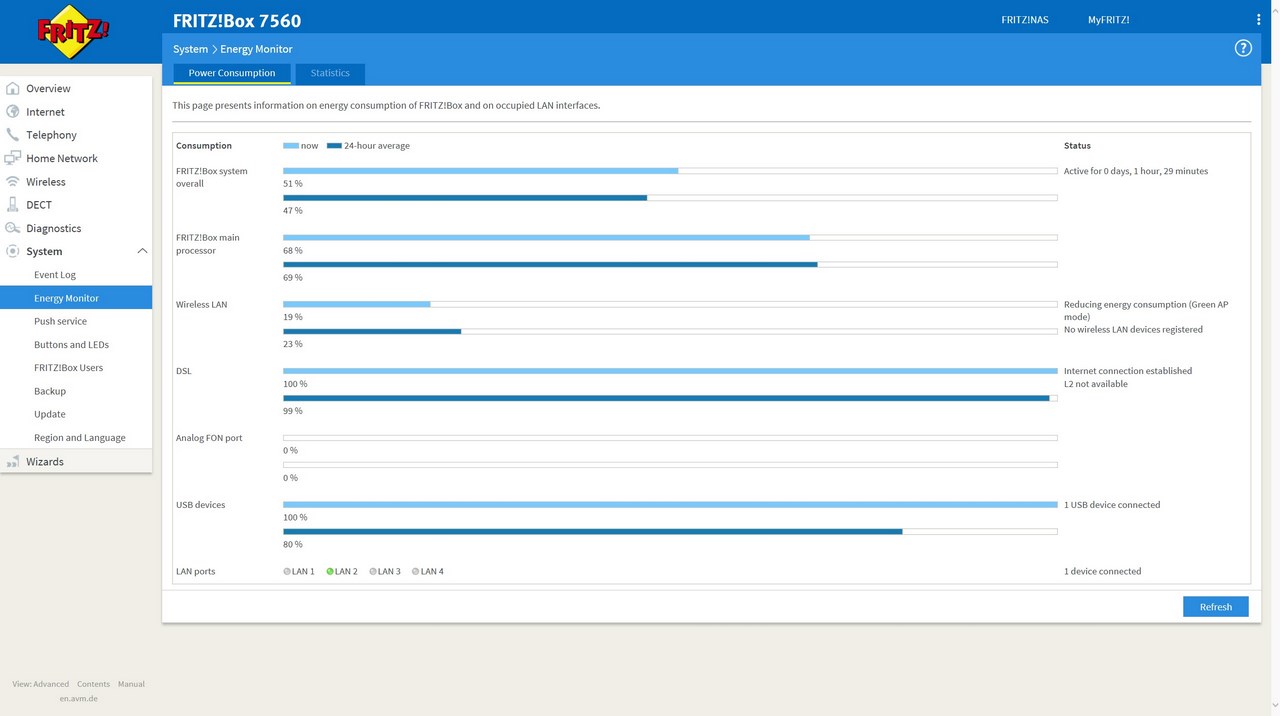Image resolution: width=1280 pixels, height=716 pixels.
Task: Open the three-dot options menu
Action: click(1258, 20)
